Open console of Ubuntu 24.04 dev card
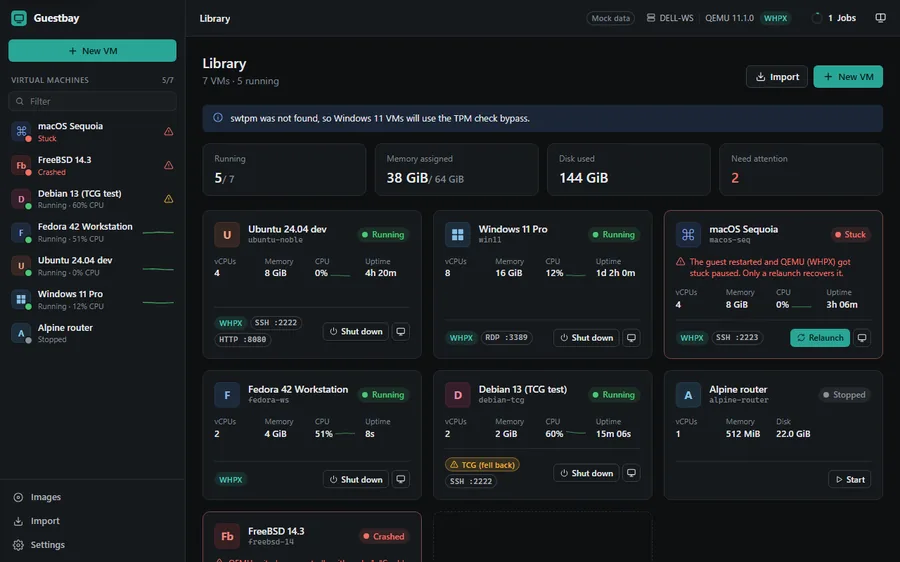This screenshot has width=900, height=562. (401, 331)
